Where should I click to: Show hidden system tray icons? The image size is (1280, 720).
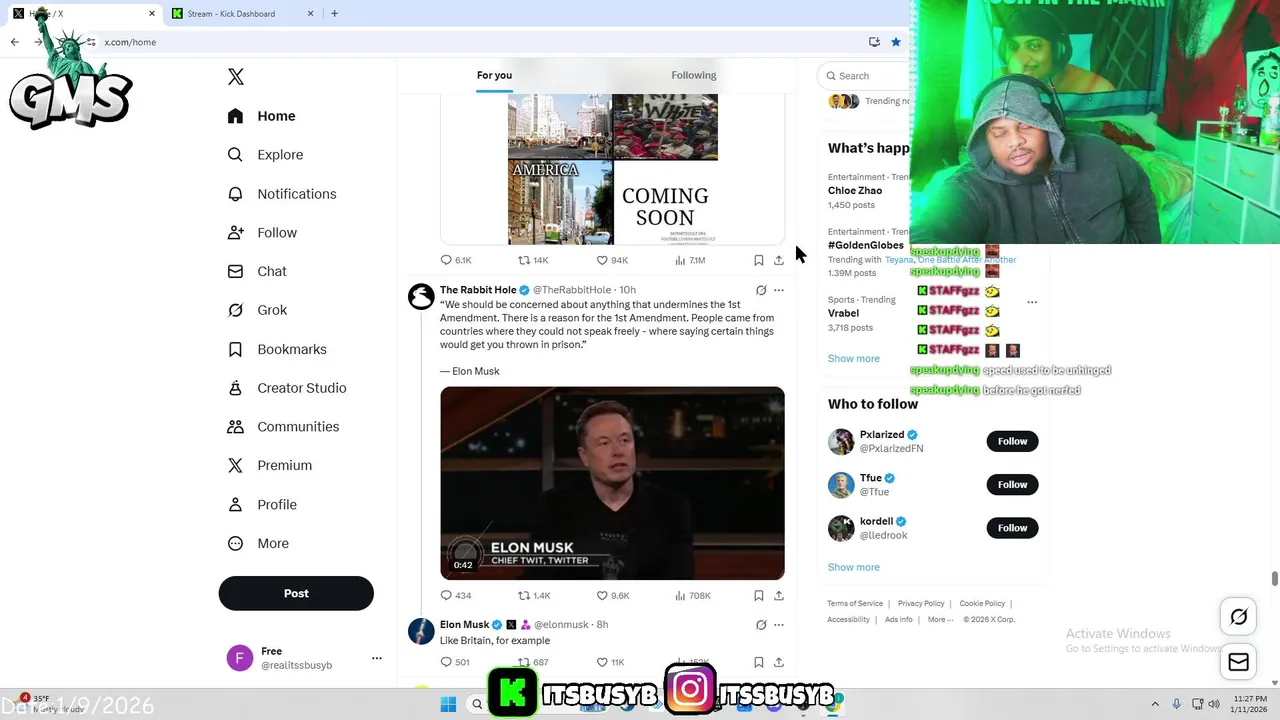1155,704
